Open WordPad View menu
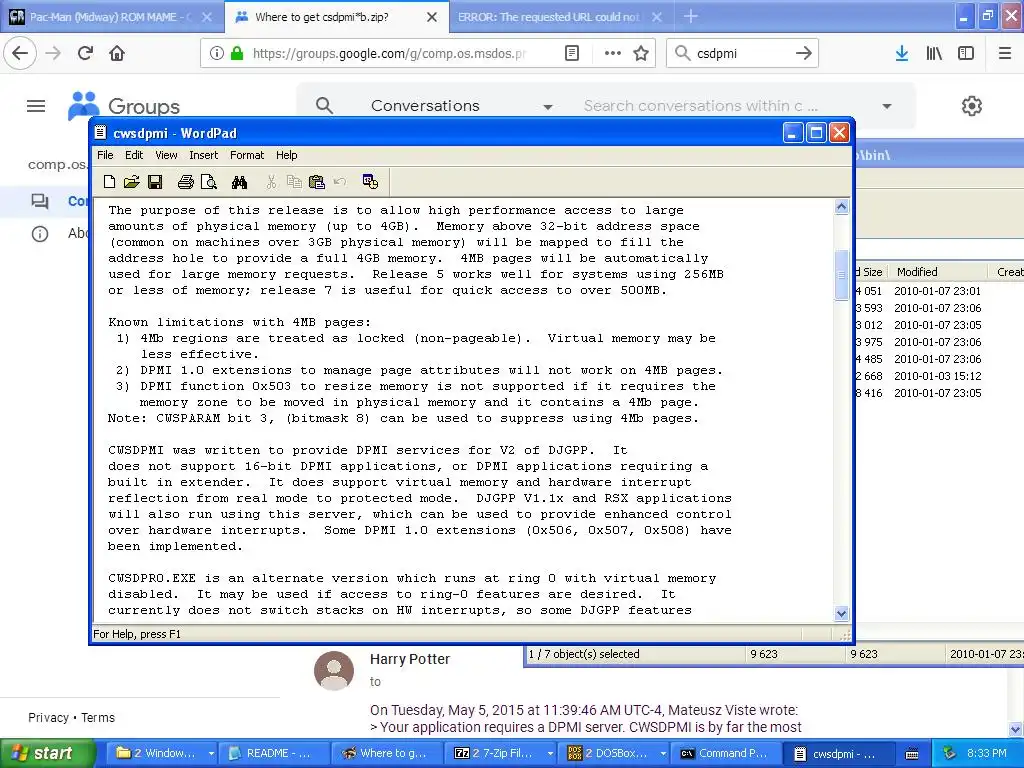The width and height of the screenshot is (1024, 768). (x=166, y=155)
